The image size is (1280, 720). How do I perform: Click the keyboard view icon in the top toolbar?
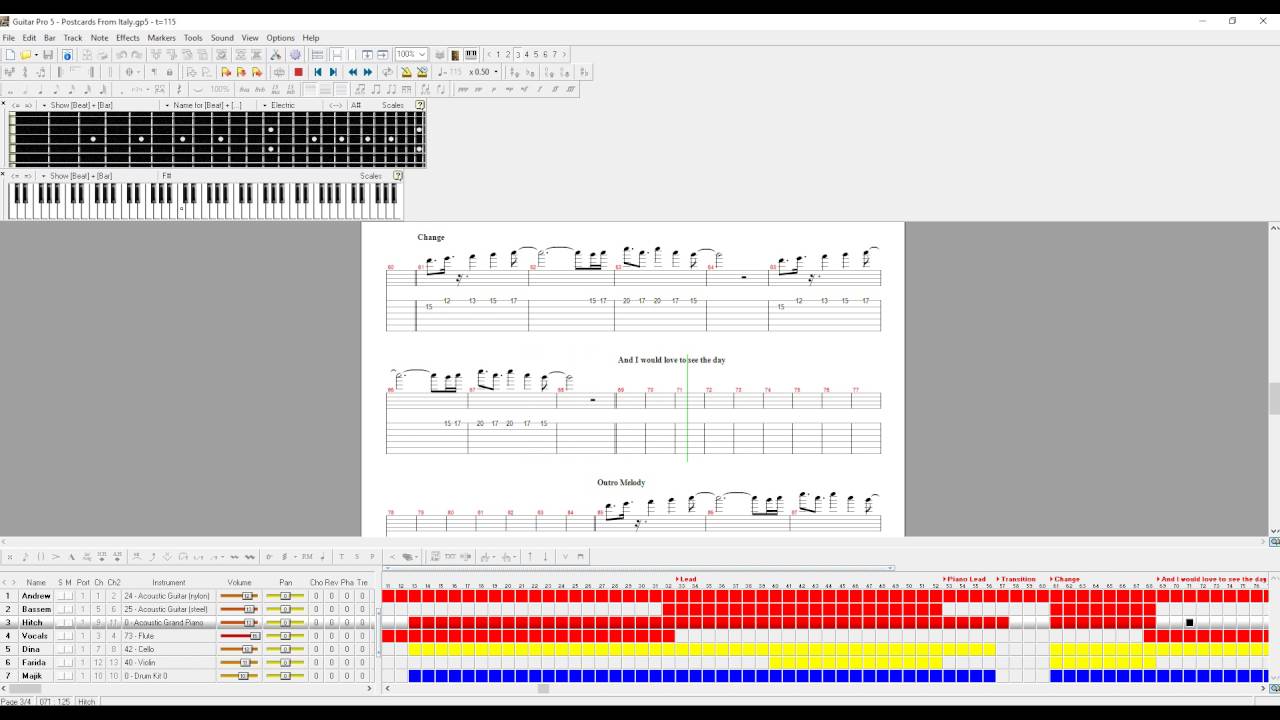[471, 55]
